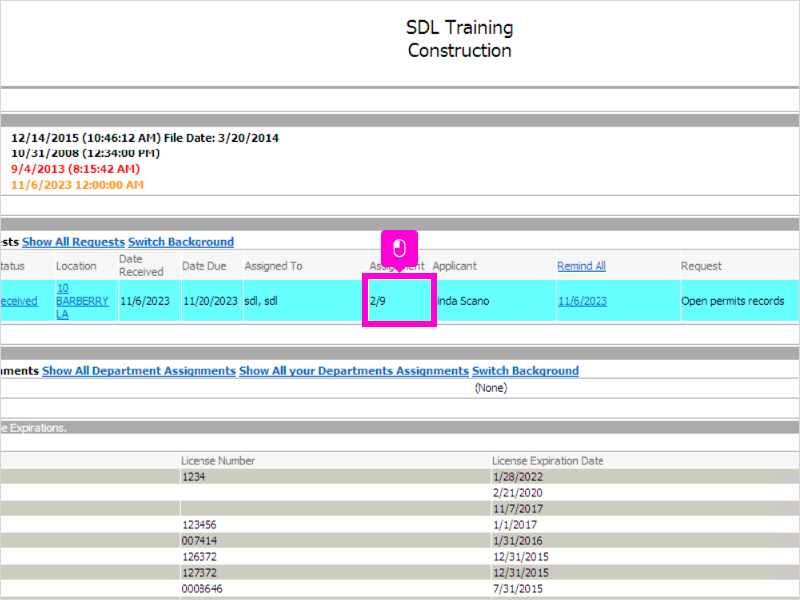Open Show All Department Assignments link
The height and width of the screenshot is (600, 800).
click(139, 371)
